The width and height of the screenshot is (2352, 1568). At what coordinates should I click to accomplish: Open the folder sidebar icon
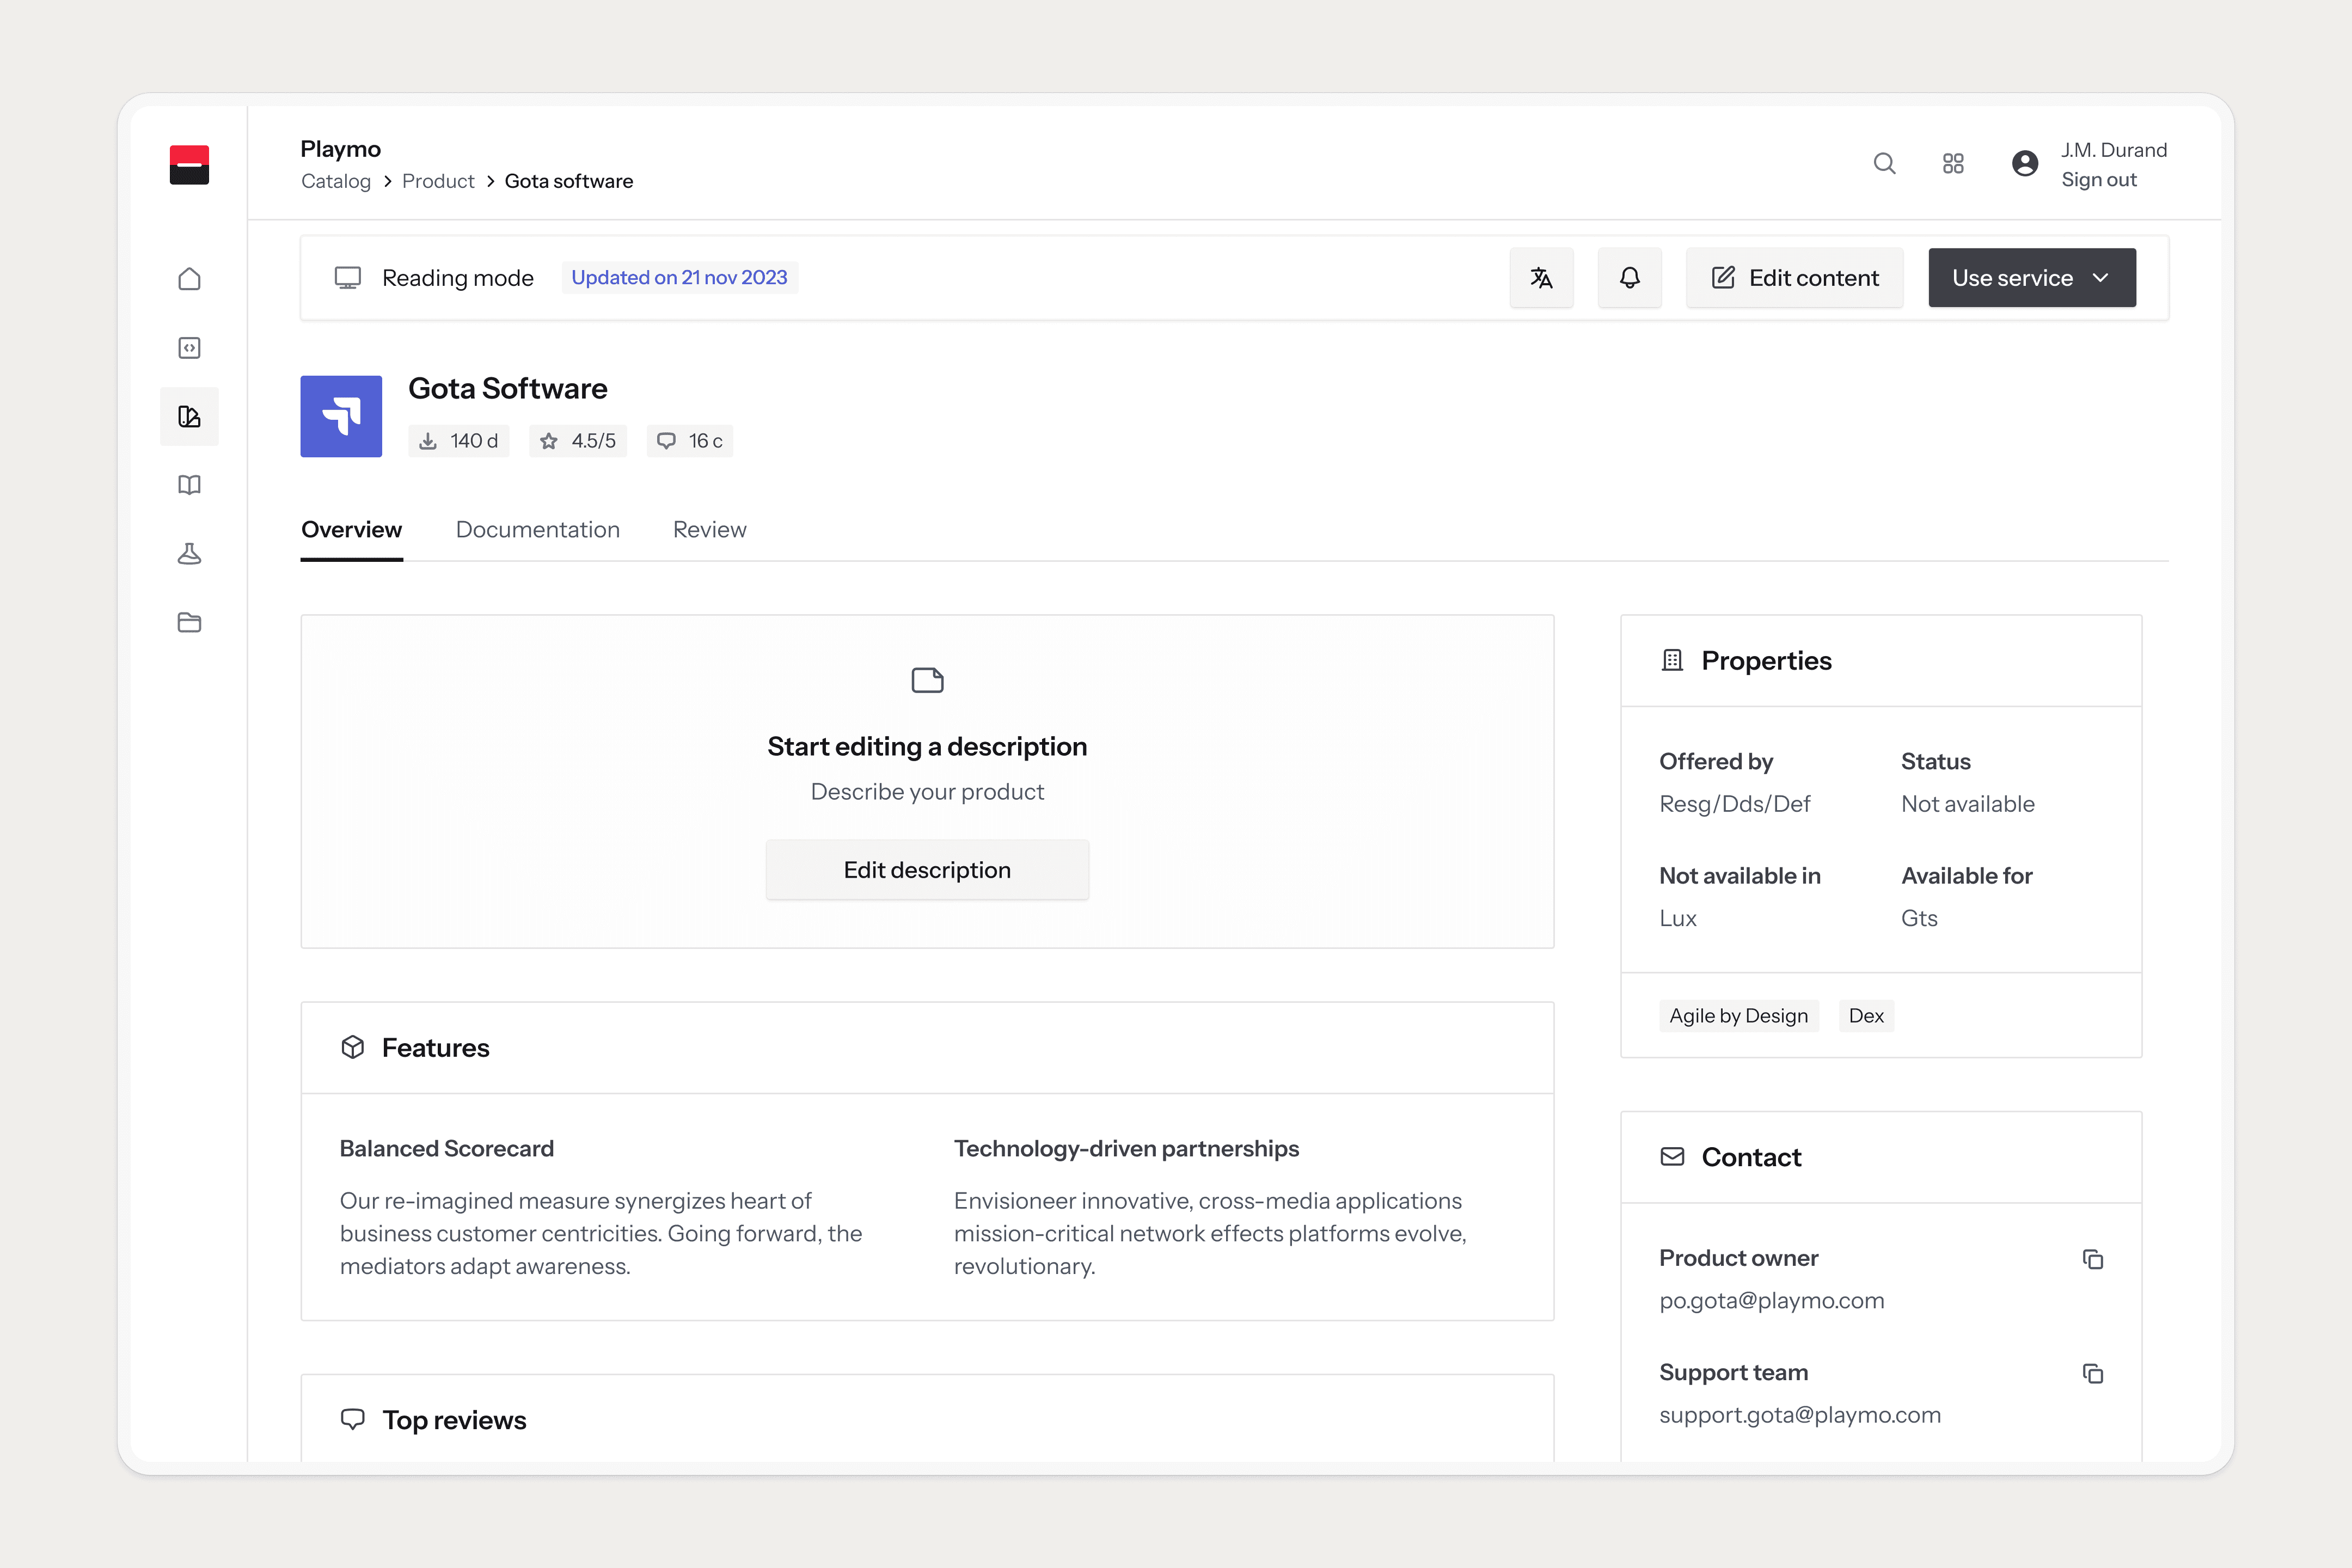(x=189, y=623)
